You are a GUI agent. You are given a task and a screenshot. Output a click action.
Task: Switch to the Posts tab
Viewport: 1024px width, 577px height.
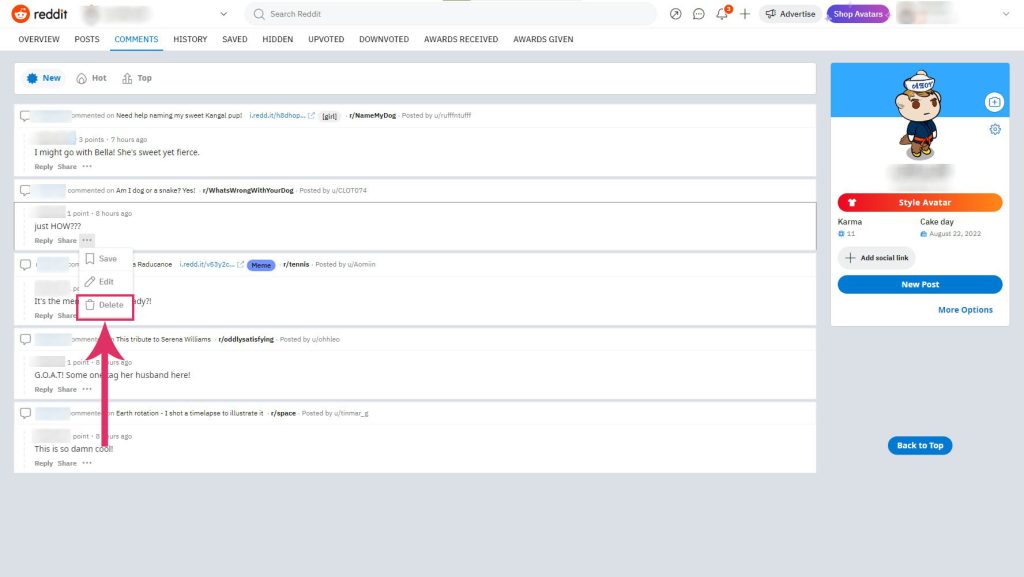87,39
